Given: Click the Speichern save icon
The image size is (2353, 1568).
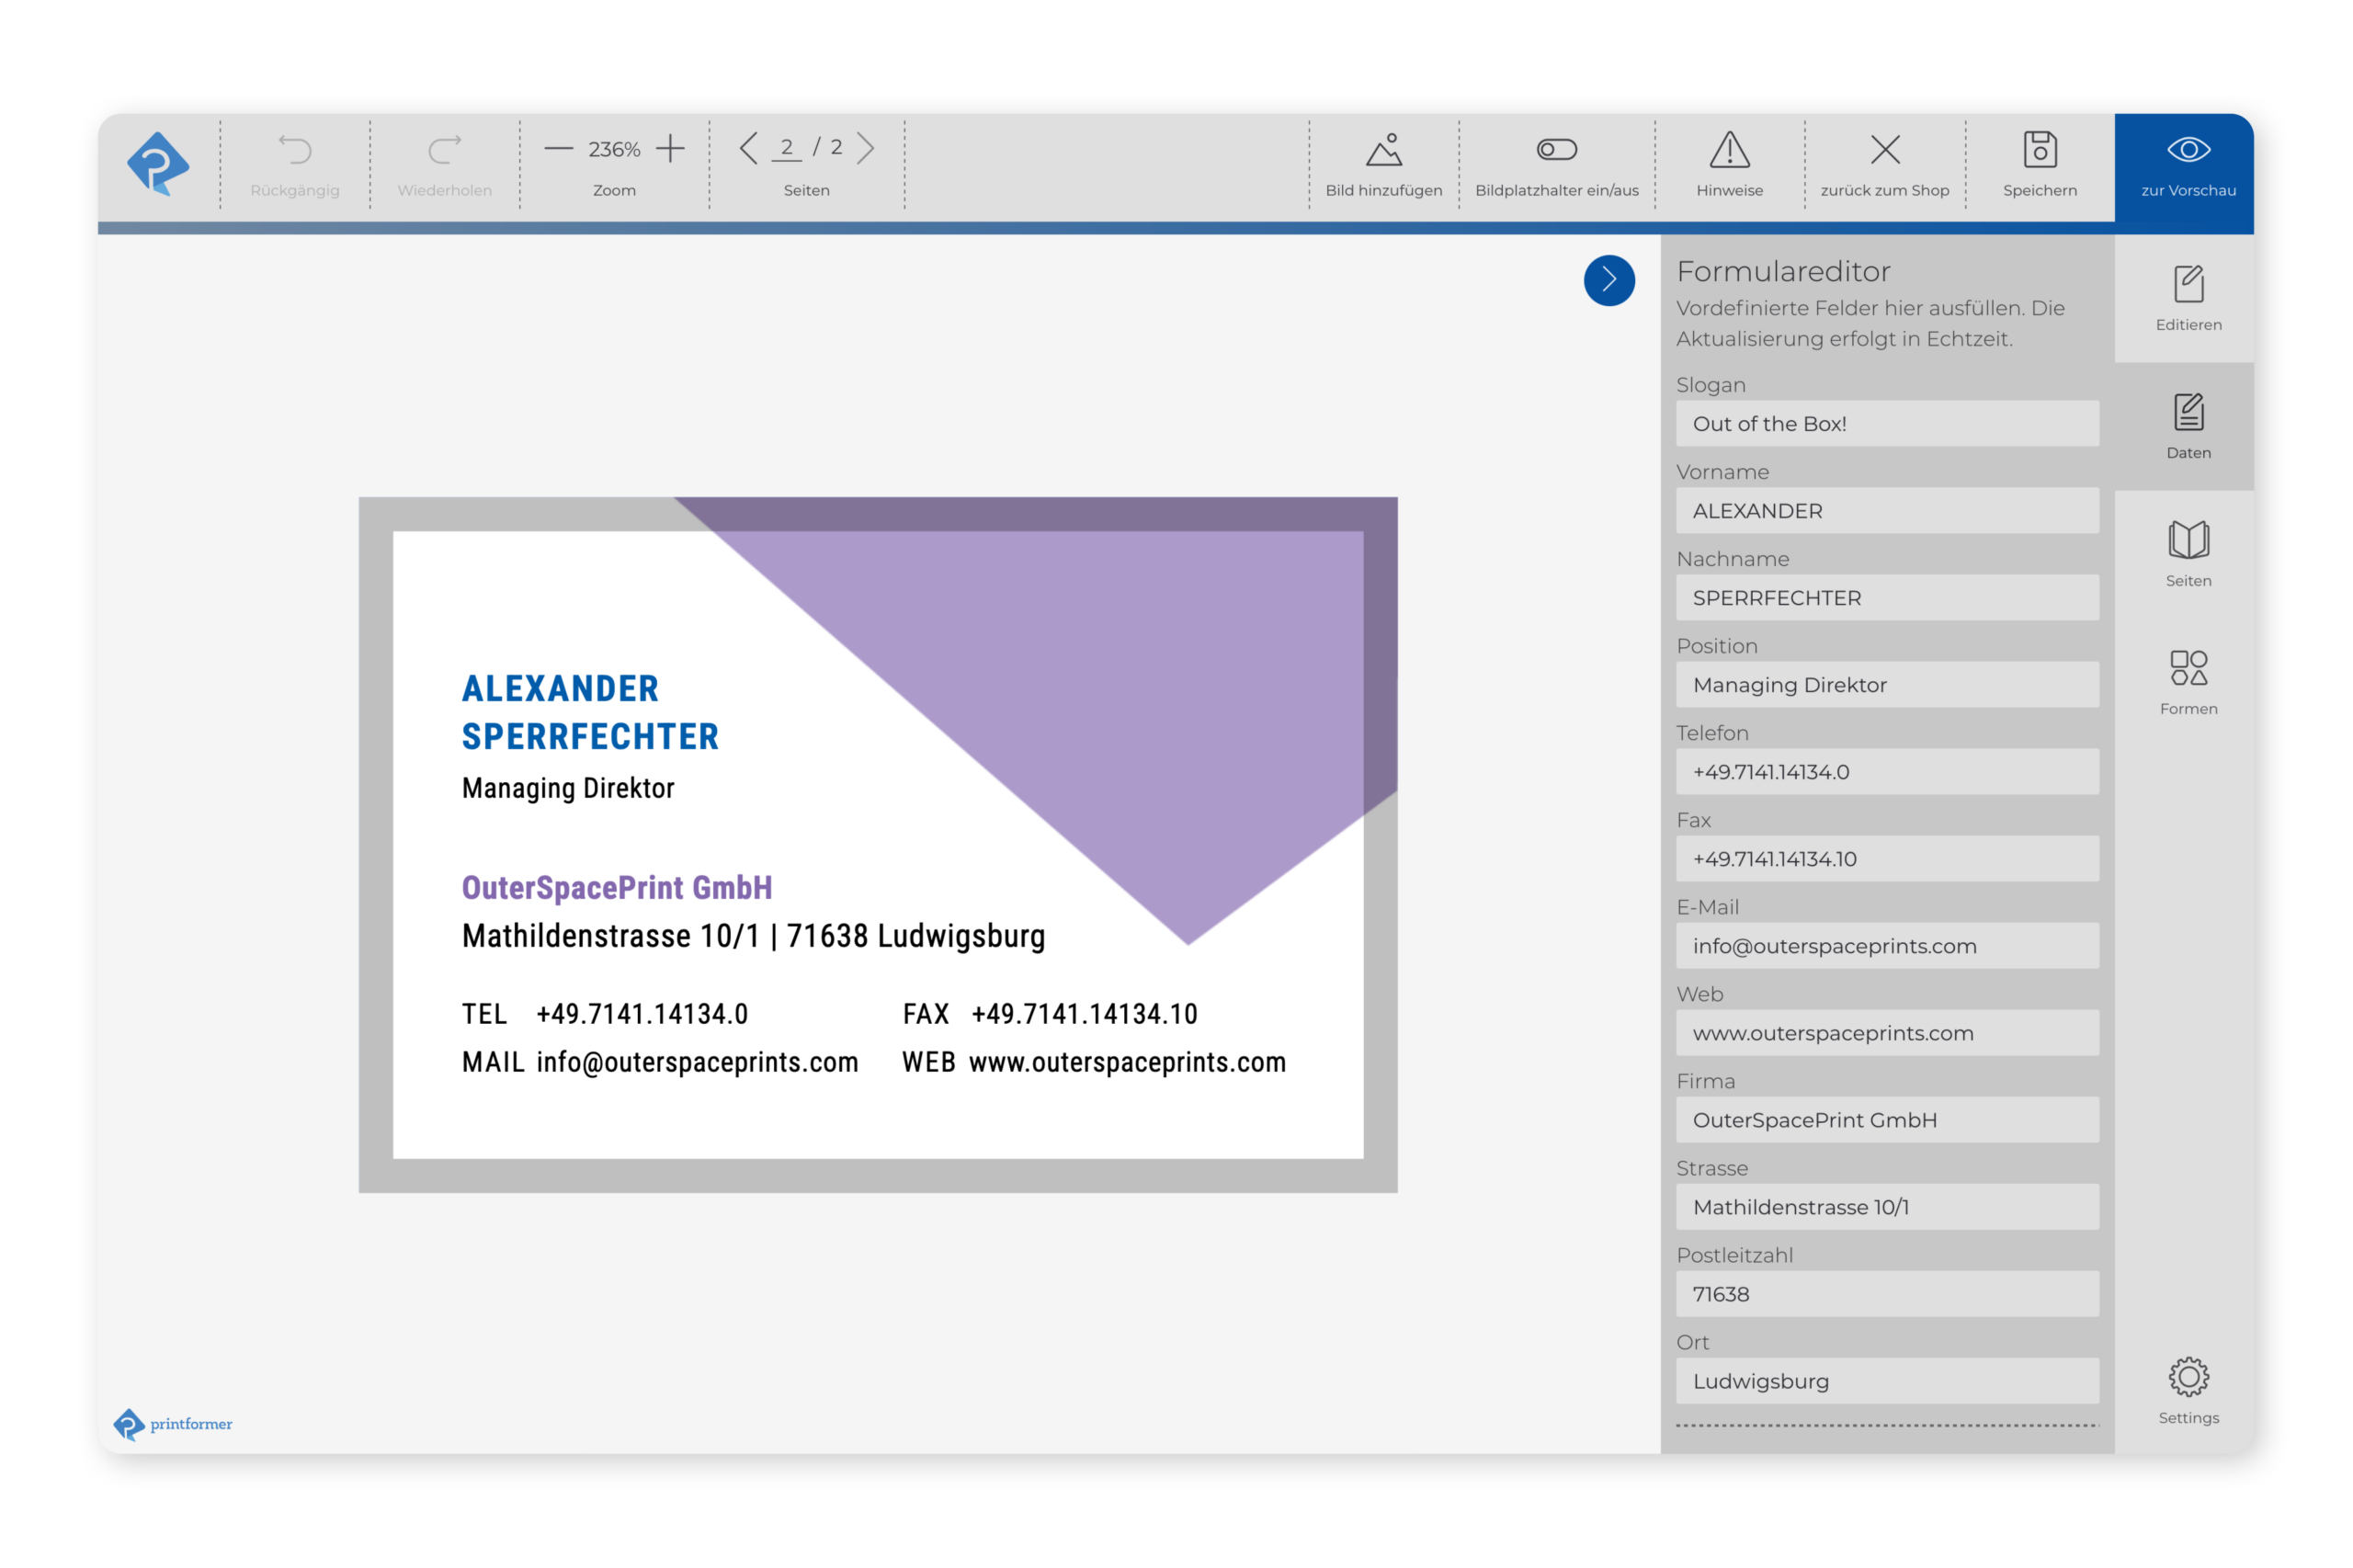Looking at the screenshot, I should [x=2039, y=151].
